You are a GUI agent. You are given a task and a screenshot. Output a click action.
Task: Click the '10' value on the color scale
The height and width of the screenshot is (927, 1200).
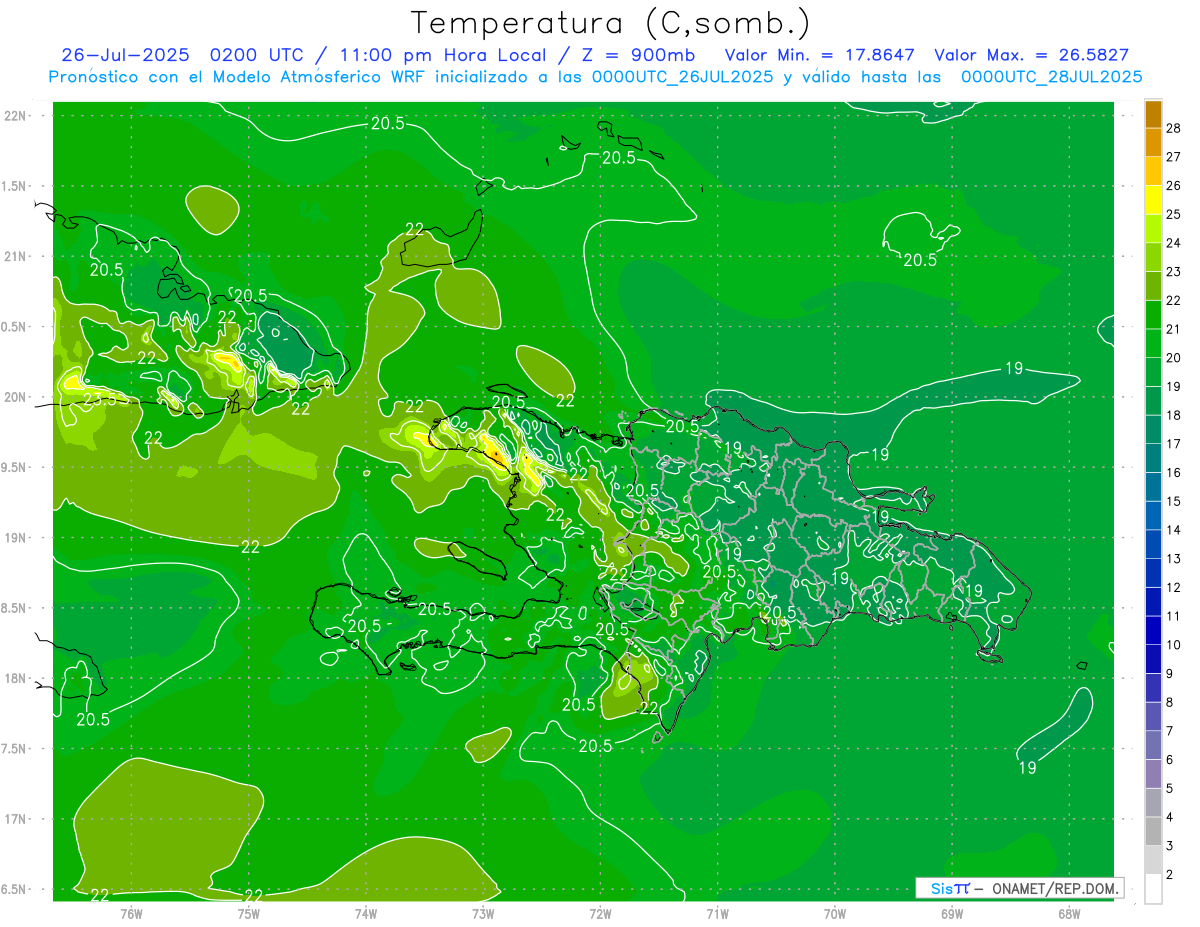coord(1174,645)
